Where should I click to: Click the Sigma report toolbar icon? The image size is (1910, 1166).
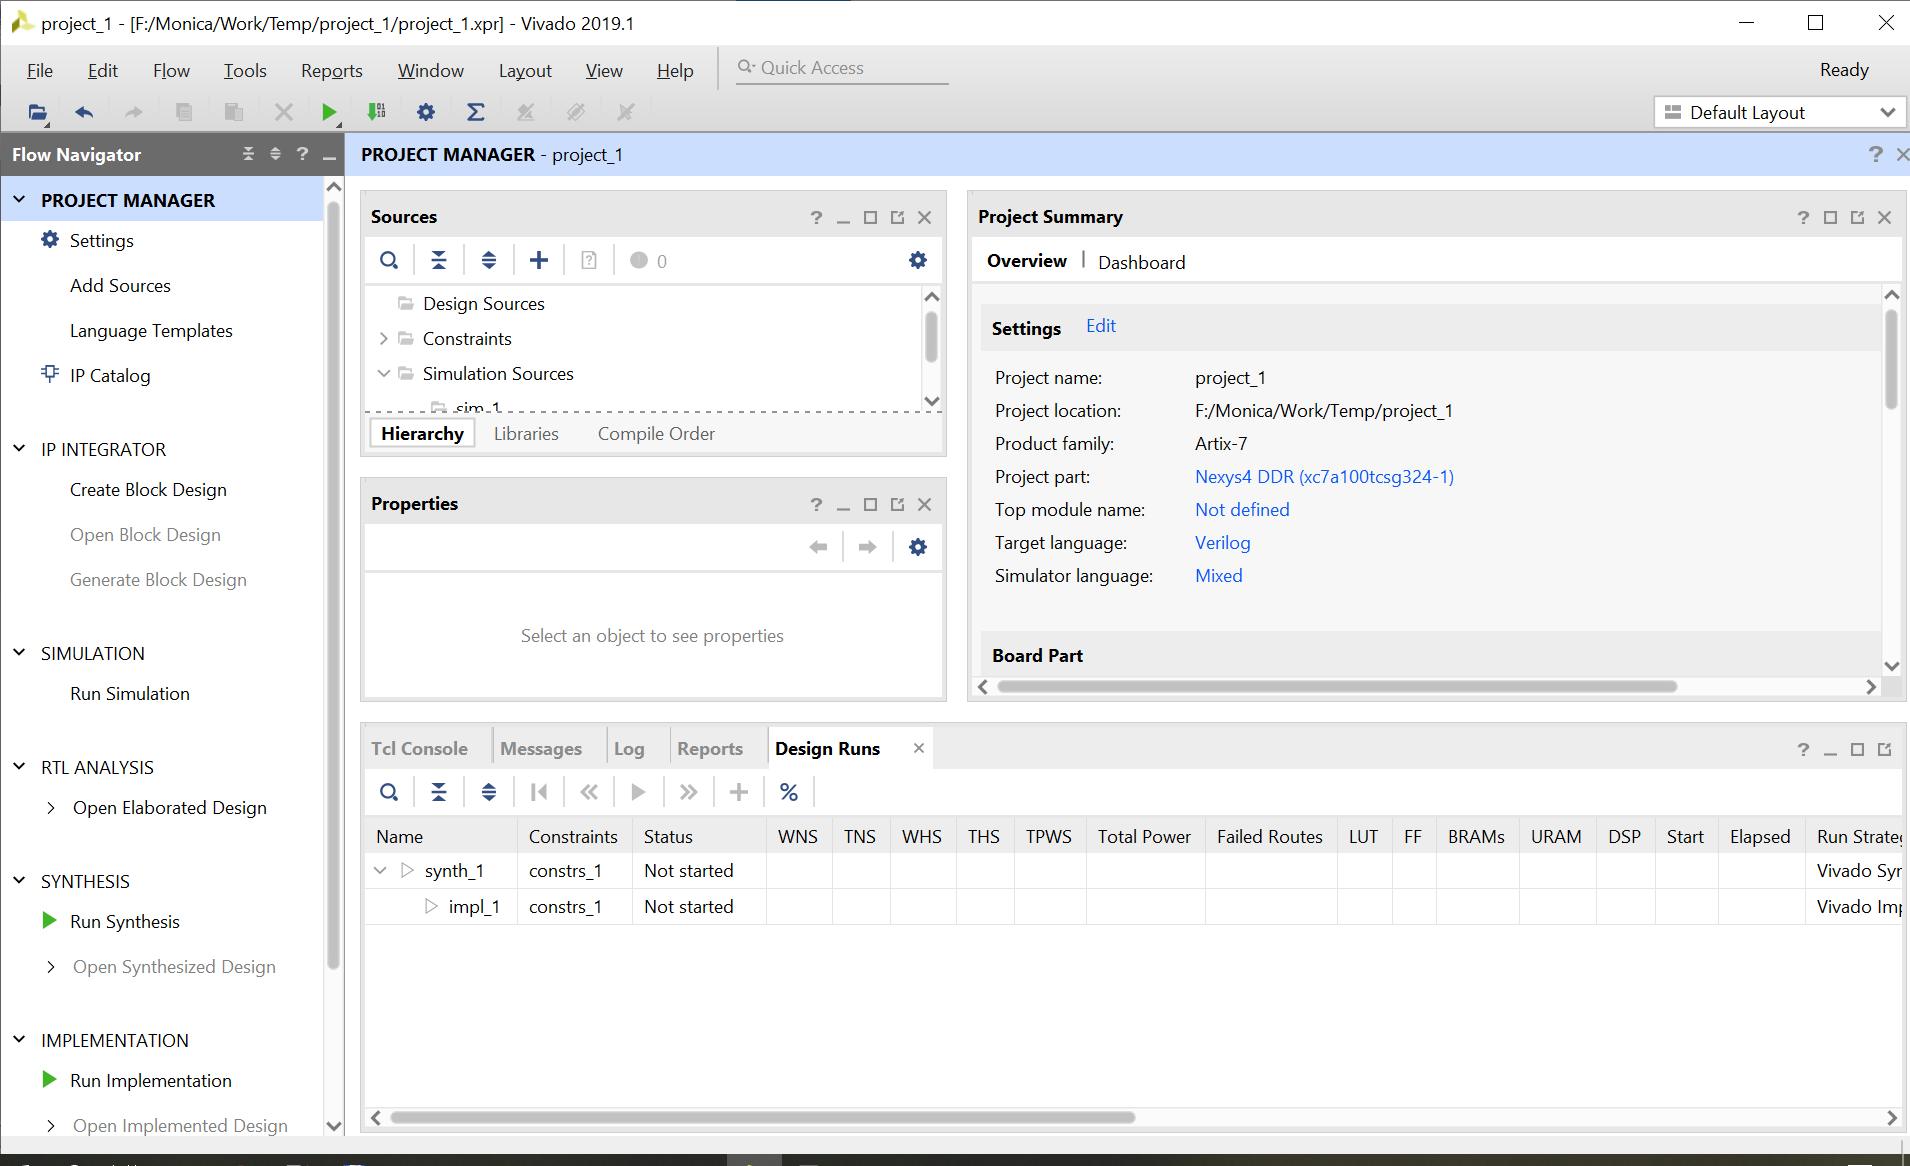coord(476,112)
